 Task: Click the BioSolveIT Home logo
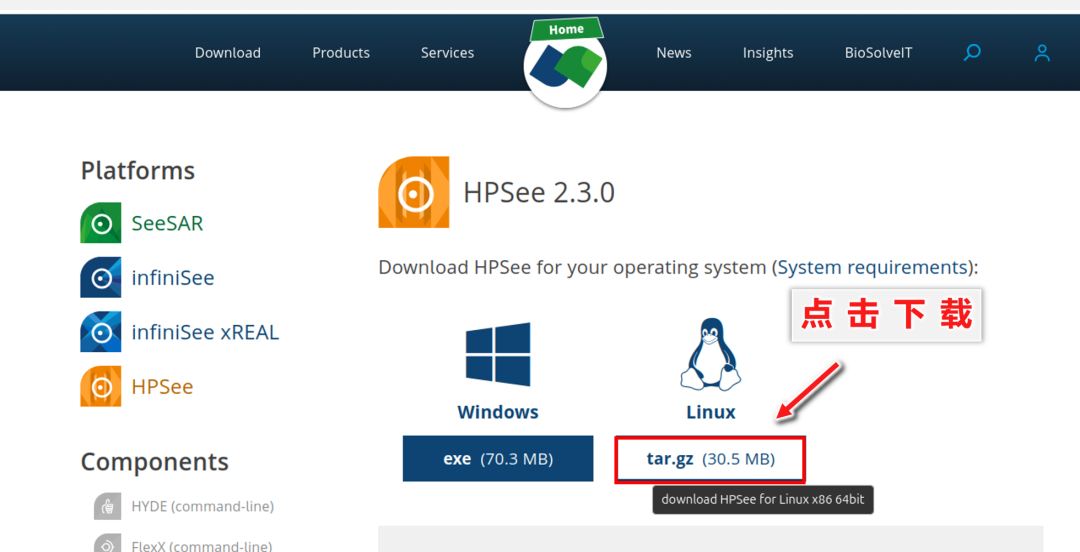click(x=565, y=68)
